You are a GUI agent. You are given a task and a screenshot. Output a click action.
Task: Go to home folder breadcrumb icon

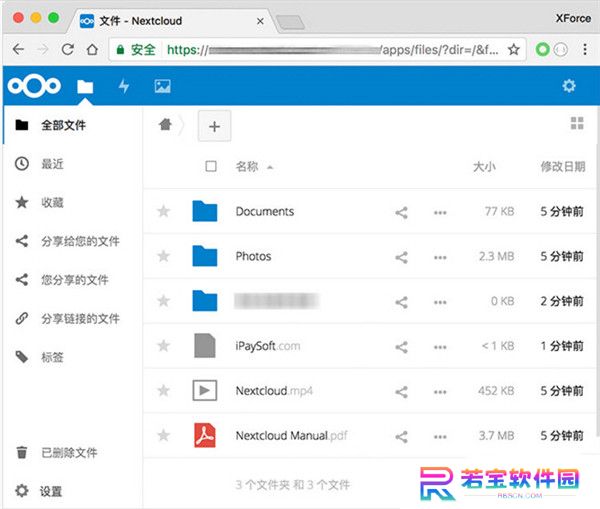coord(165,124)
